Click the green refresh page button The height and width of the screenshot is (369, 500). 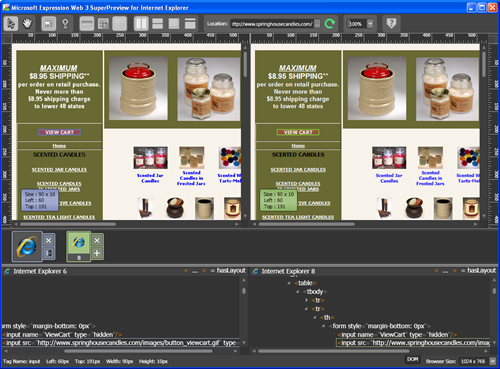(x=330, y=24)
